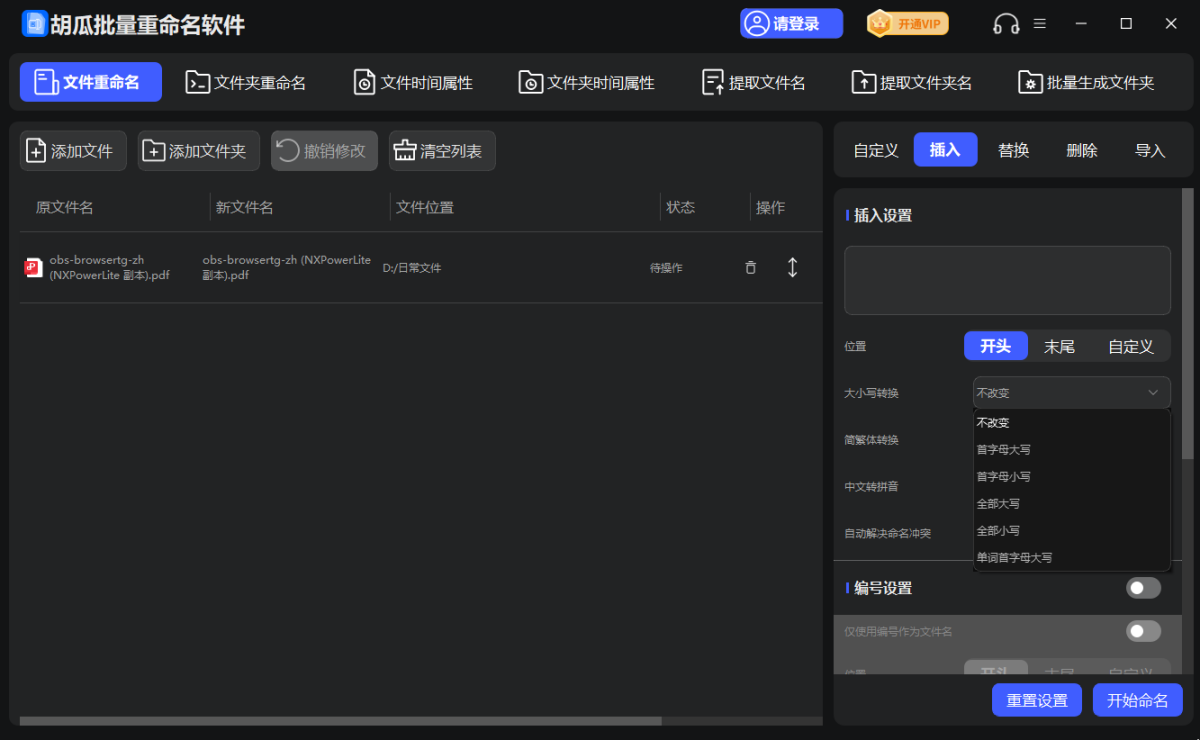Click the insert text input box
The height and width of the screenshot is (740, 1200).
coord(1007,281)
